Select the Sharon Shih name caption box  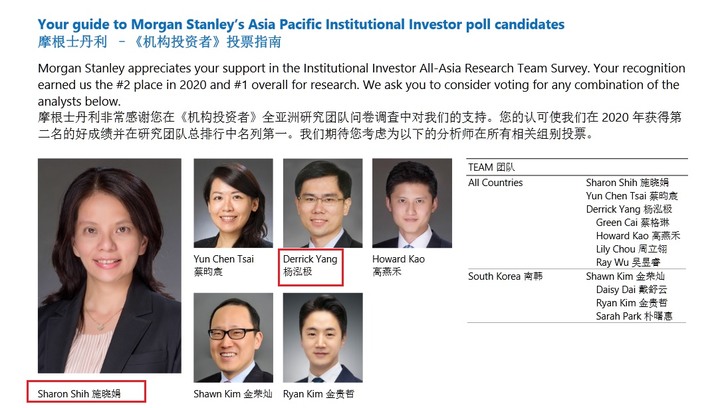[86, 392]
